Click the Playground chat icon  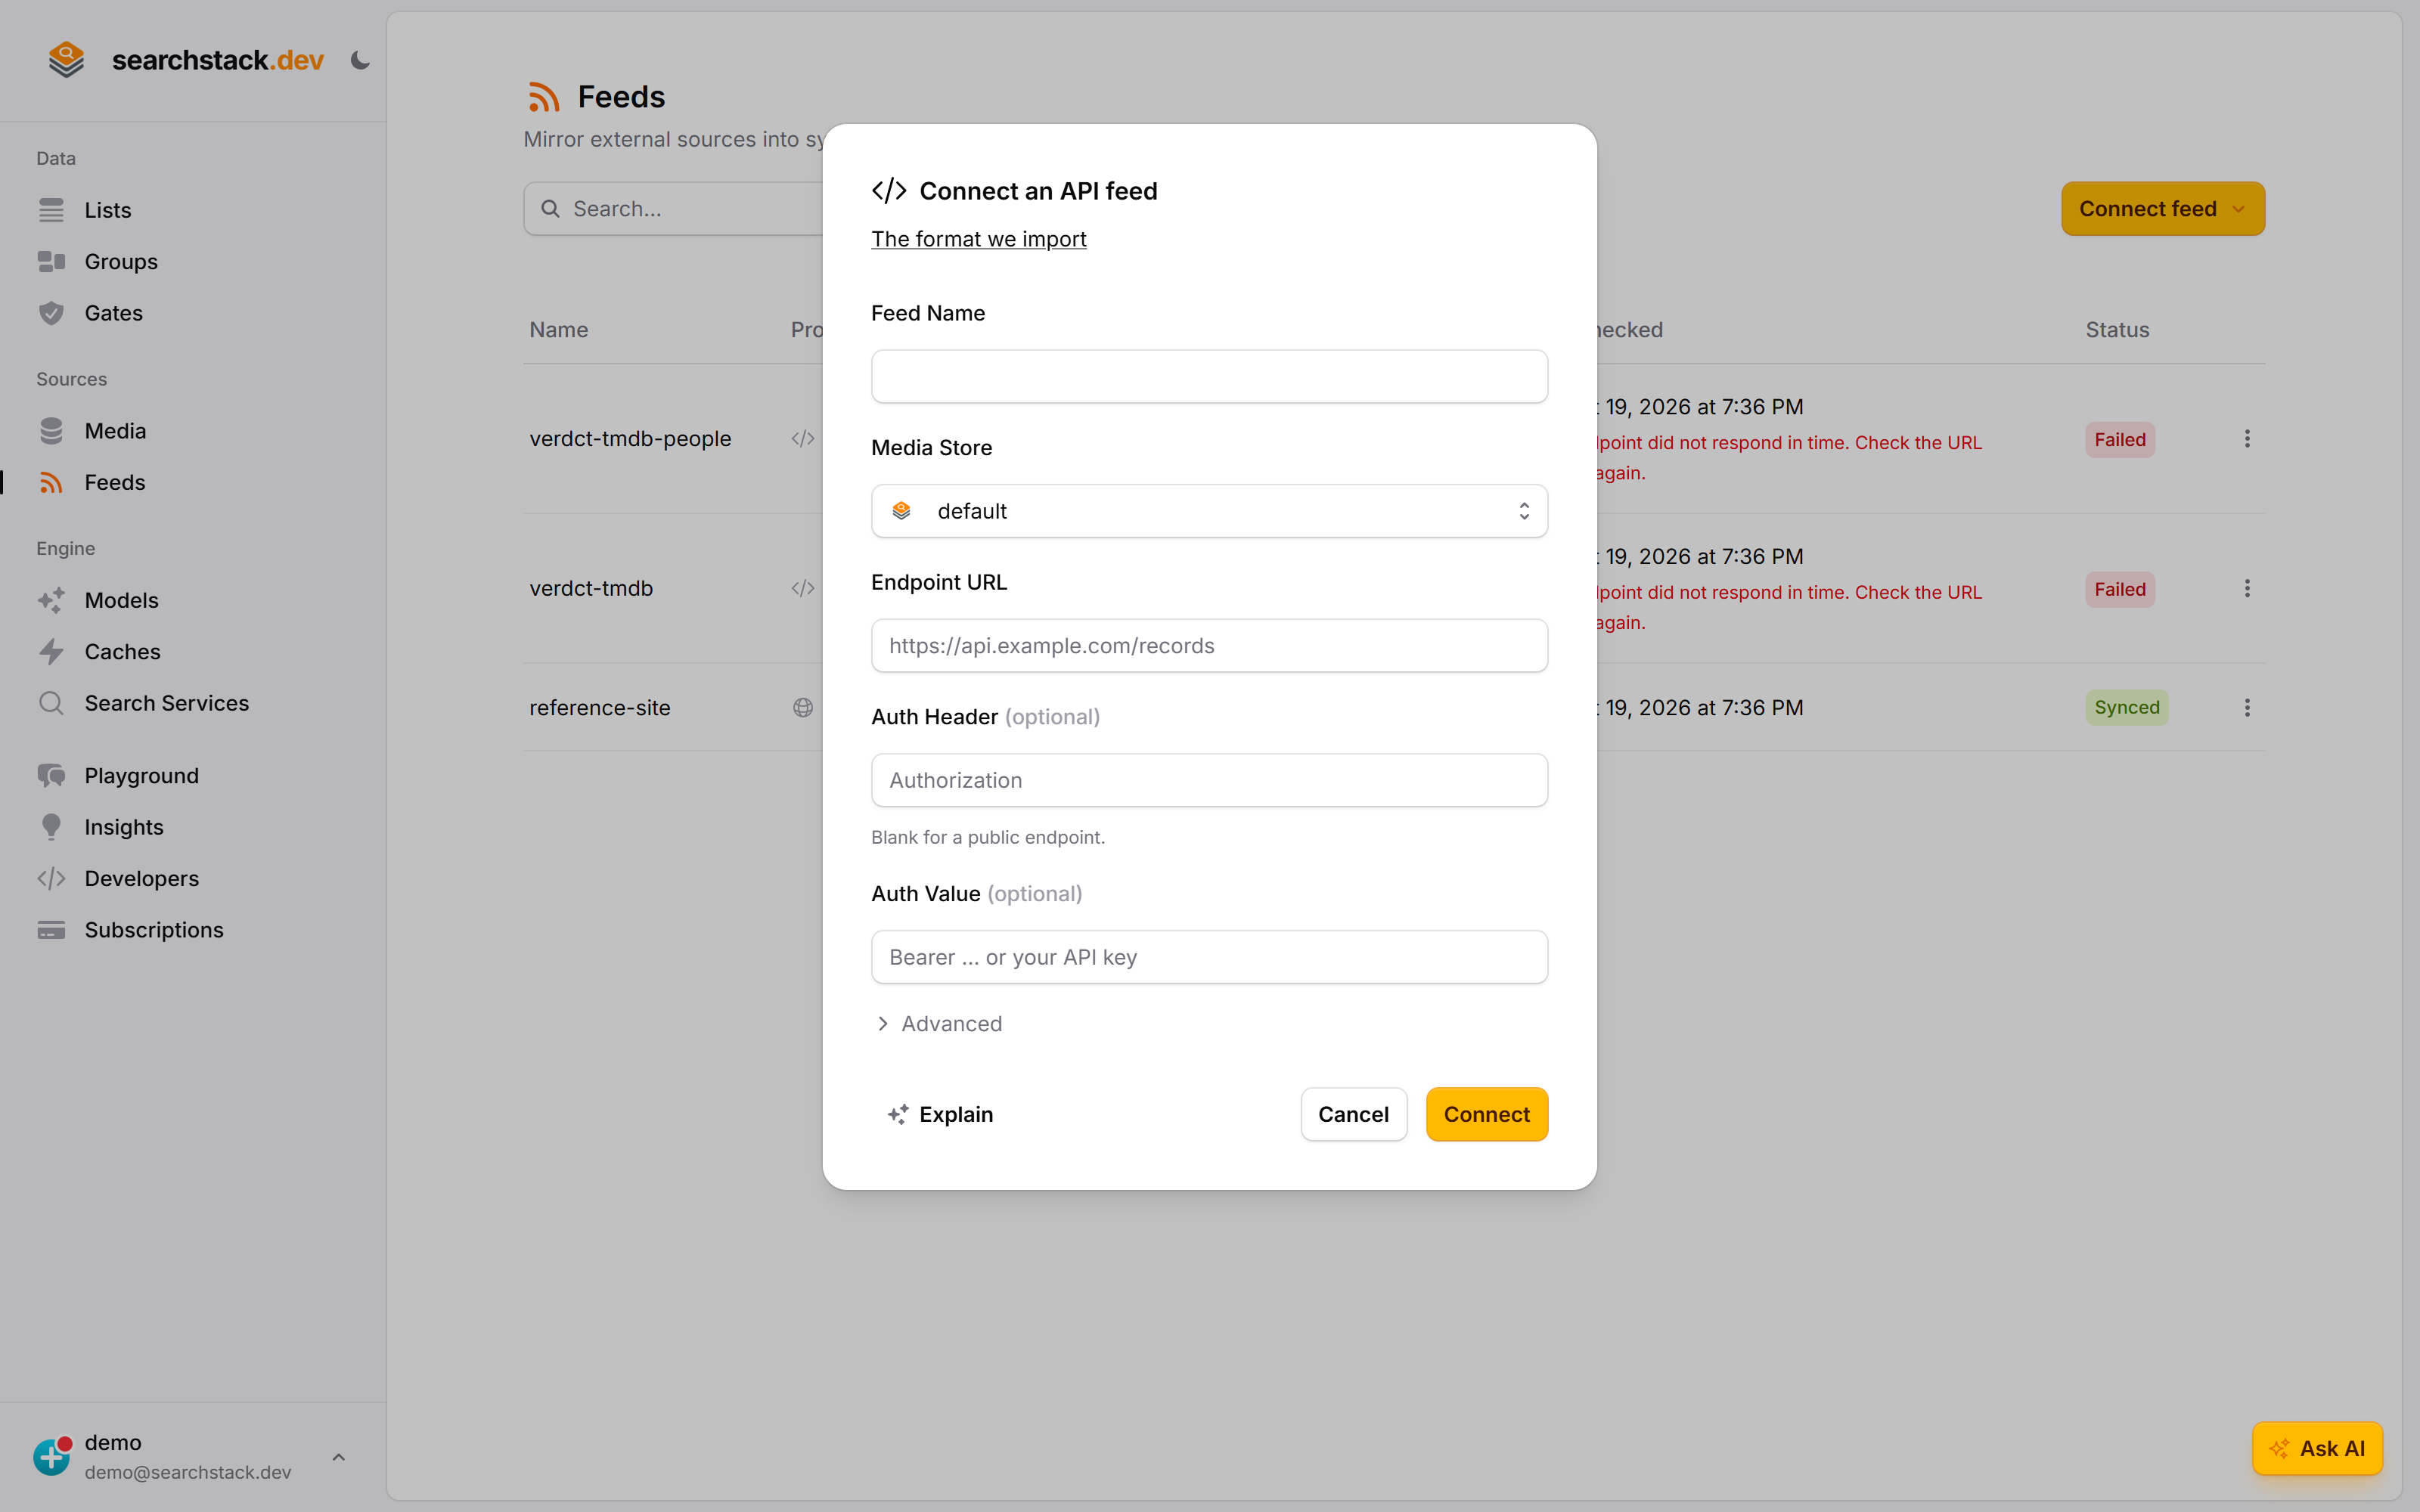pyautogui.click(x=51, y=775)
